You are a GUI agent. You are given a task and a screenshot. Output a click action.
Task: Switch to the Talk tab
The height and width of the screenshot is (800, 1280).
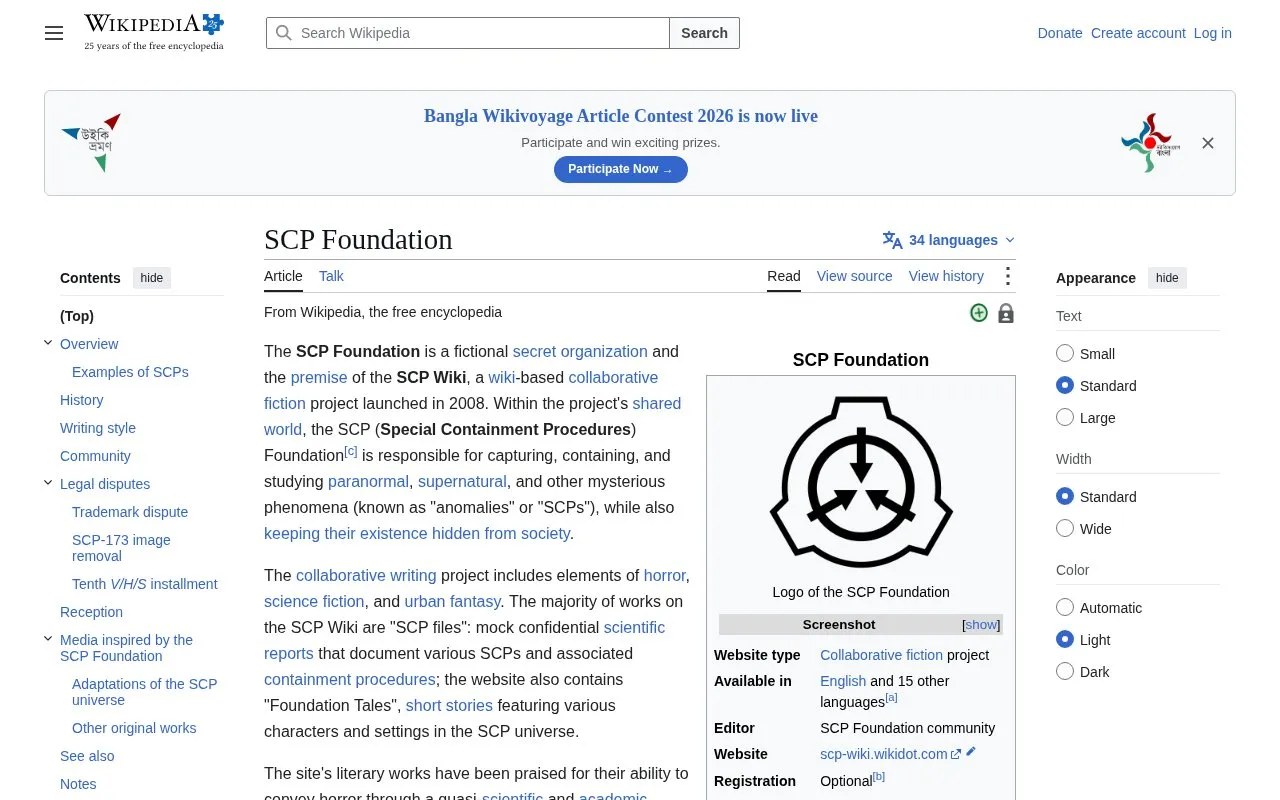(x=331, y=276)
